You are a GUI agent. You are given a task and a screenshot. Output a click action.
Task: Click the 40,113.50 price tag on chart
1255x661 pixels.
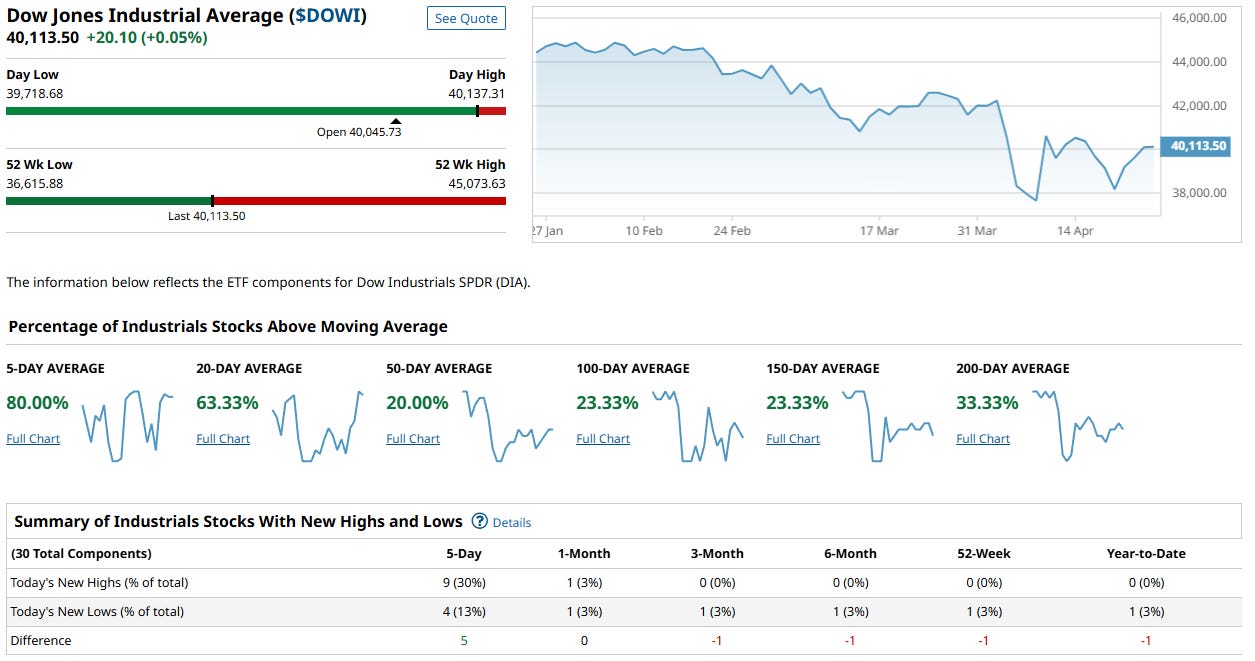coord(1198,146)
